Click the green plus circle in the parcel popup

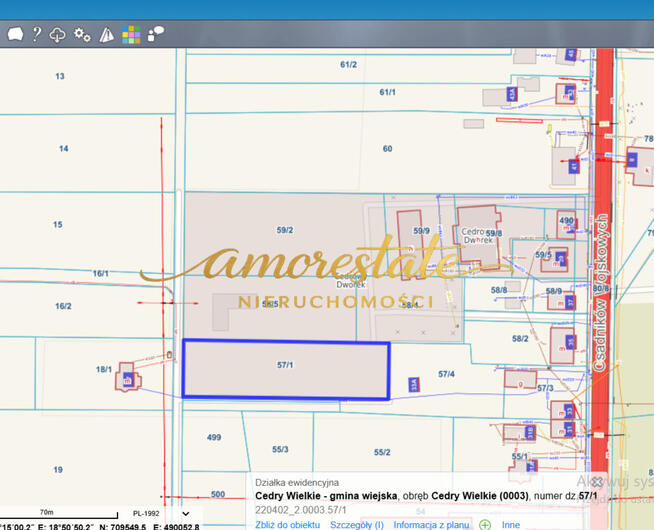point(485,524)
